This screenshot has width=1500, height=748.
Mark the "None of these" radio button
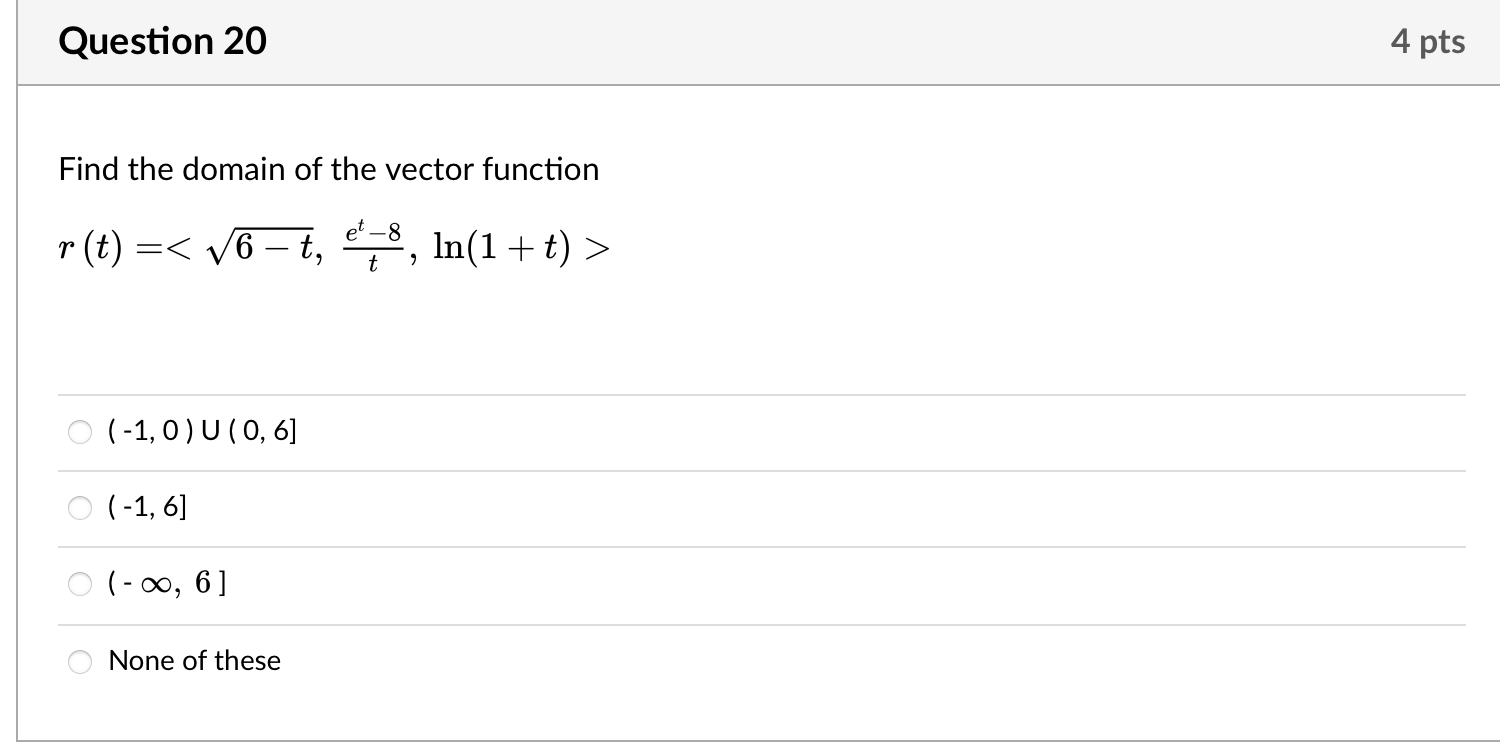pyautogui.click(x=79, y=661)
